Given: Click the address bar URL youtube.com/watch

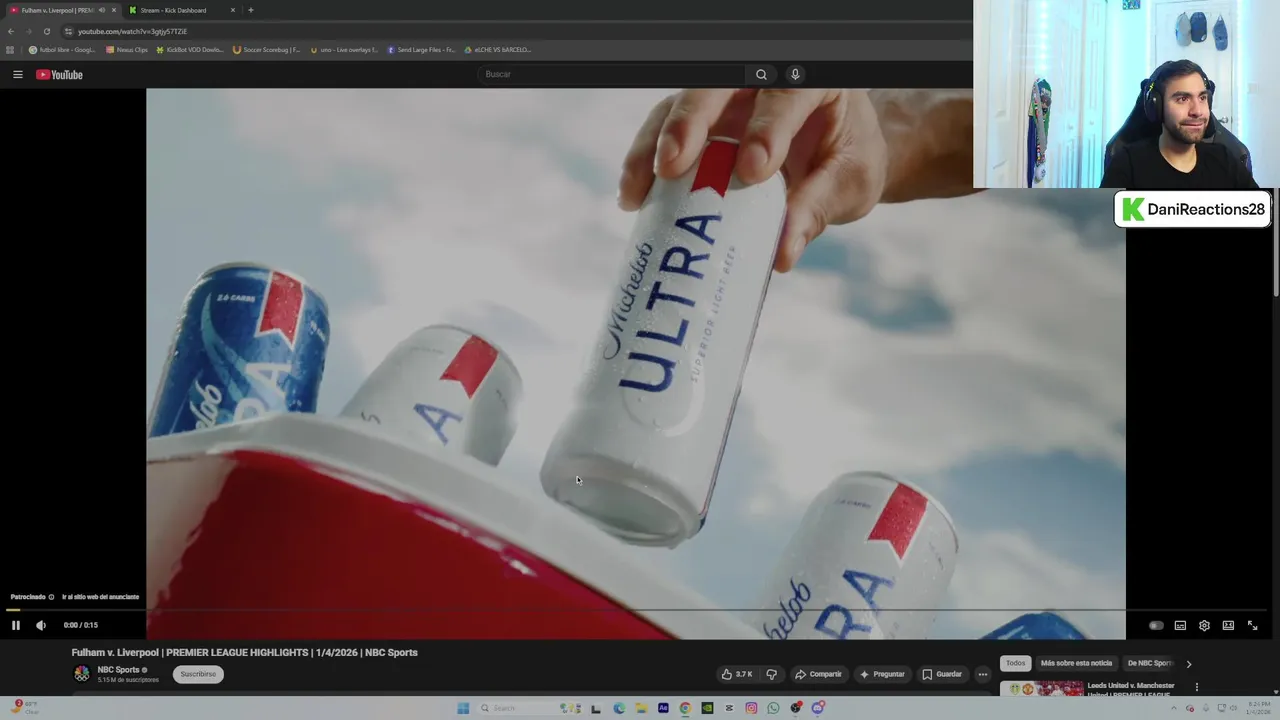Looking at the screenshot, I should [132, 31].
